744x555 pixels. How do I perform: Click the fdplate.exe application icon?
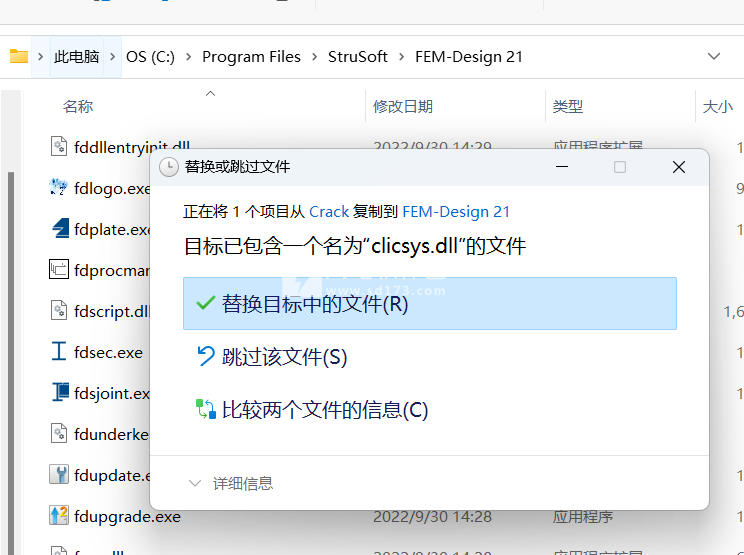coord(59,228)
